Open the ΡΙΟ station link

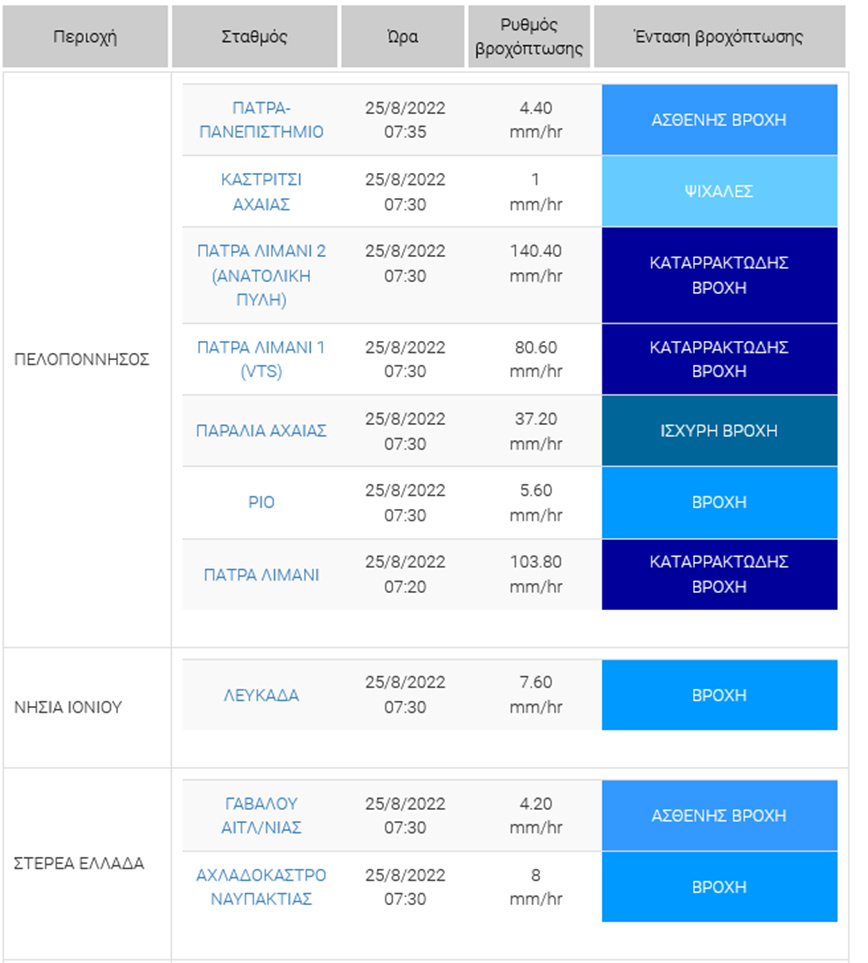(261, 503)
